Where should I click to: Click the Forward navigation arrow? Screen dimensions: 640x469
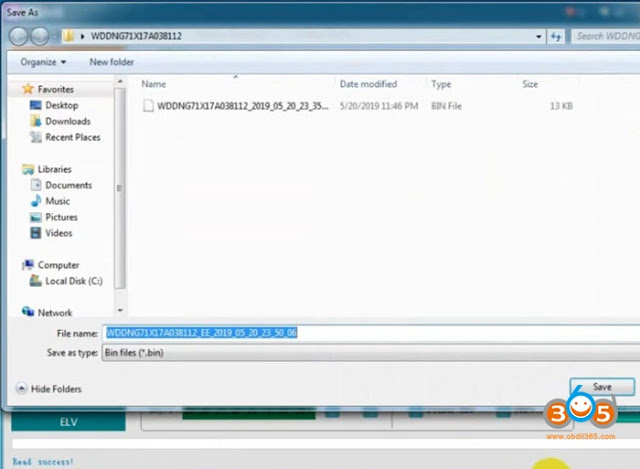(40, 36)
